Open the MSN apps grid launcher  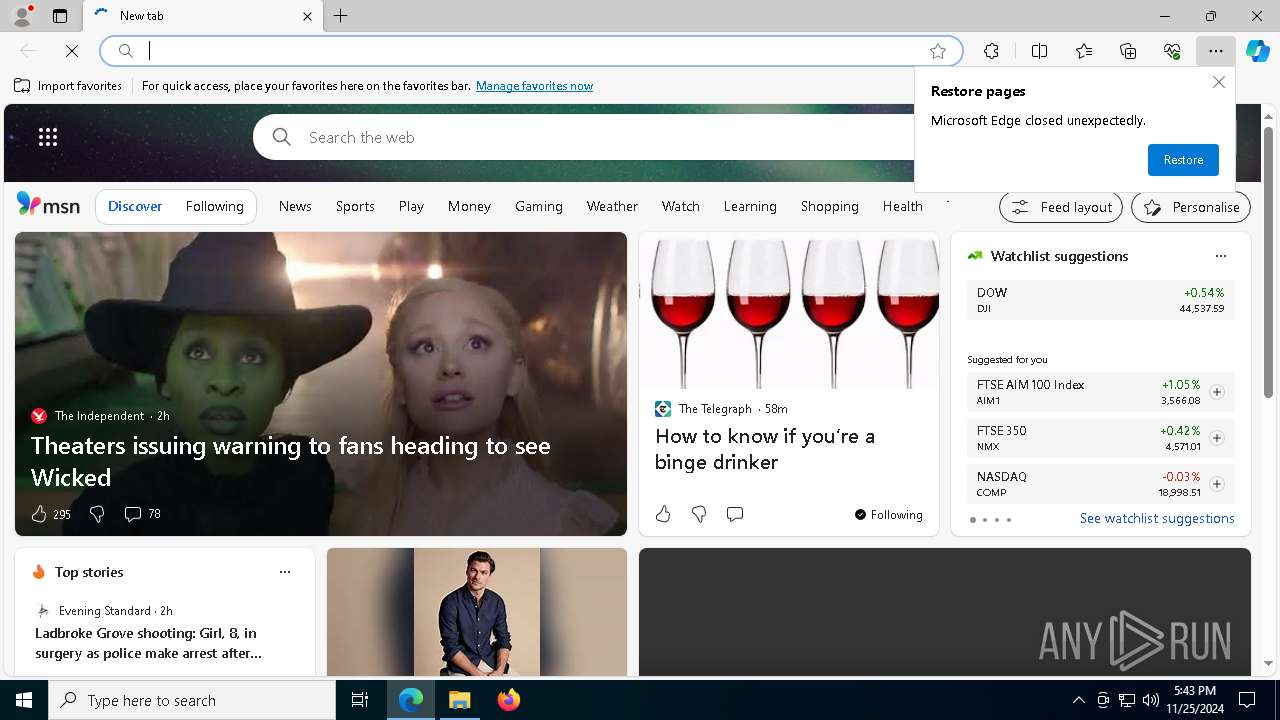(x=48, y=137)
